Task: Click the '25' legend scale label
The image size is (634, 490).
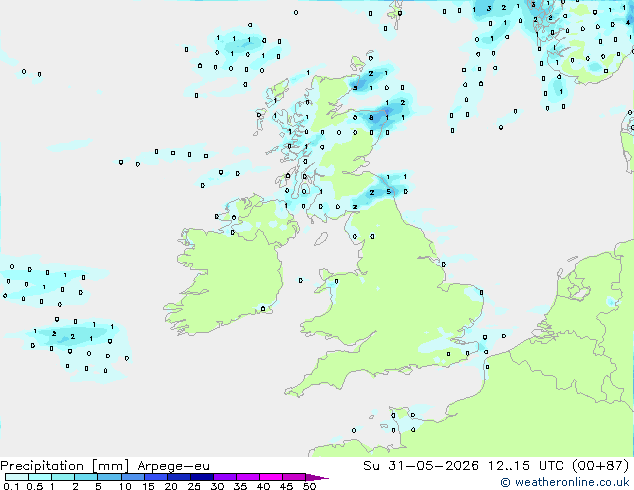Action: pyautogui.click(x=194, y=486)
